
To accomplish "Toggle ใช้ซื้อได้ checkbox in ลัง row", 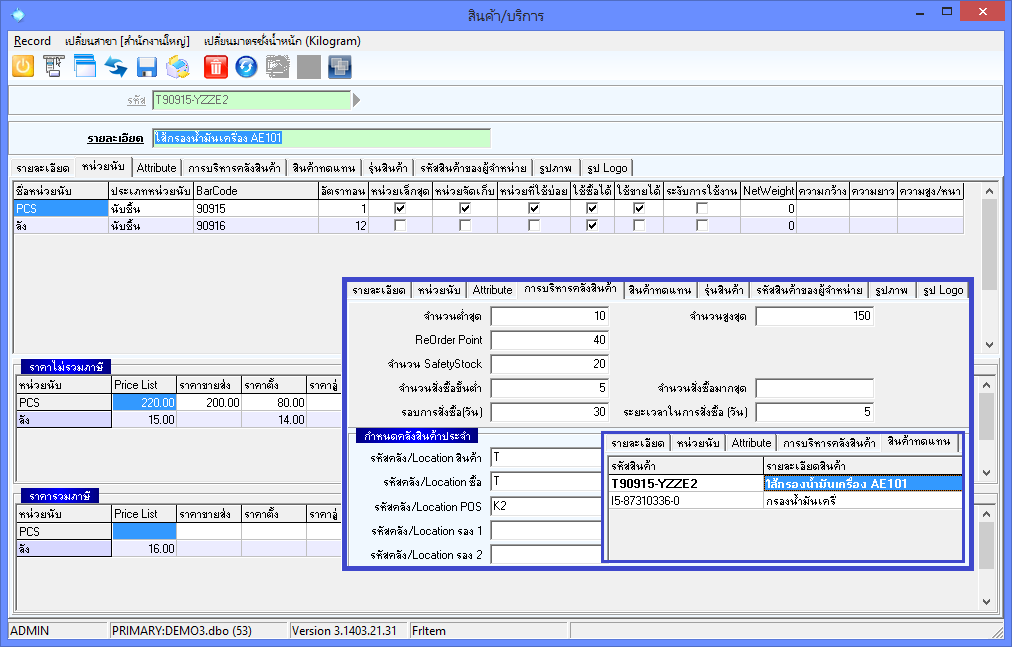I will [x=592, y=226].
